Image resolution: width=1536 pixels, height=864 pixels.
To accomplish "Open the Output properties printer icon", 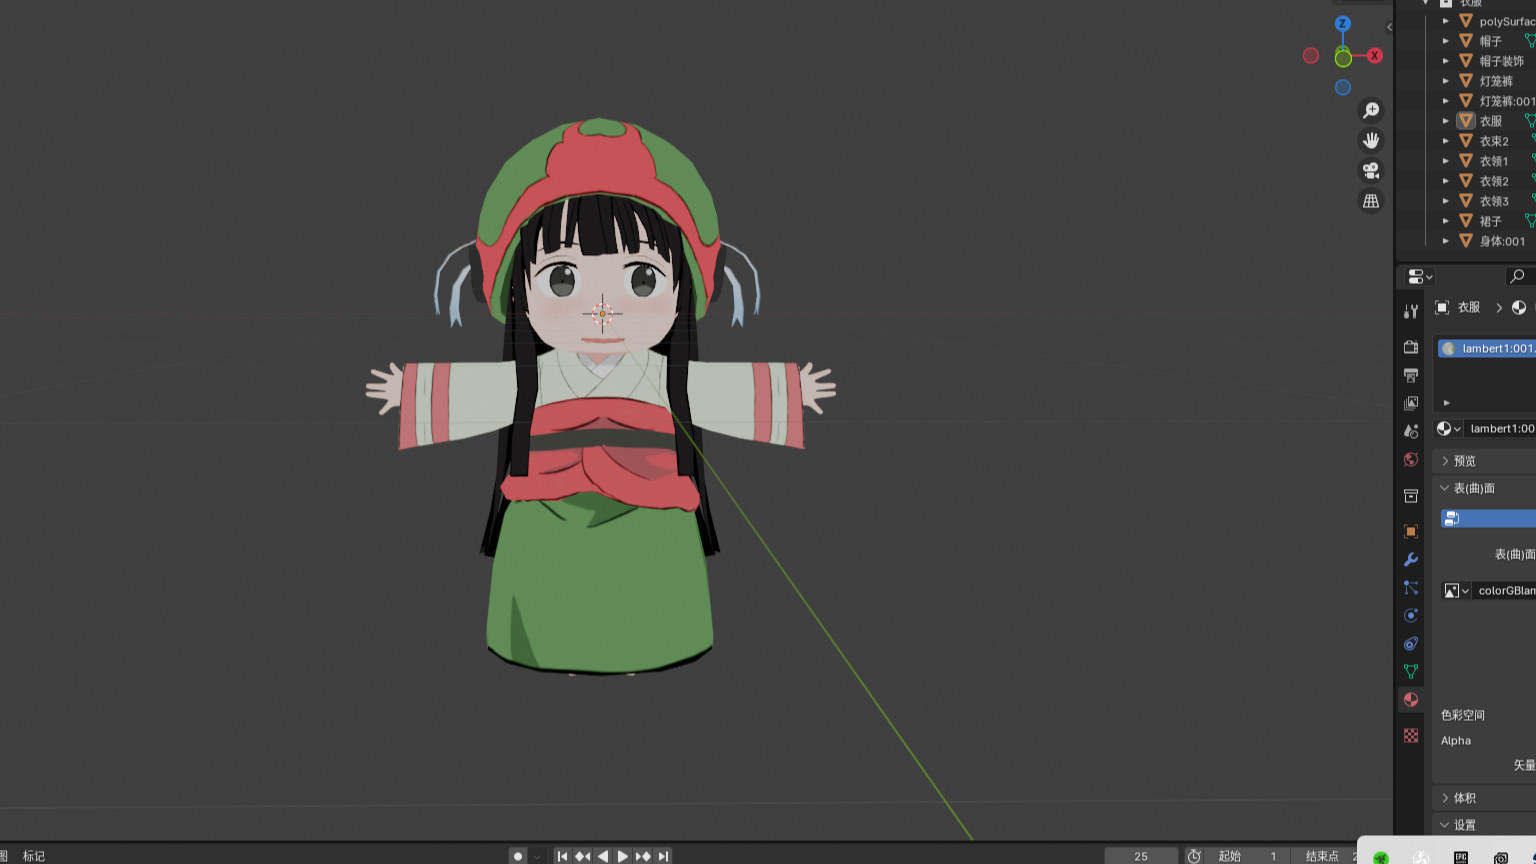I will 1411,375.
